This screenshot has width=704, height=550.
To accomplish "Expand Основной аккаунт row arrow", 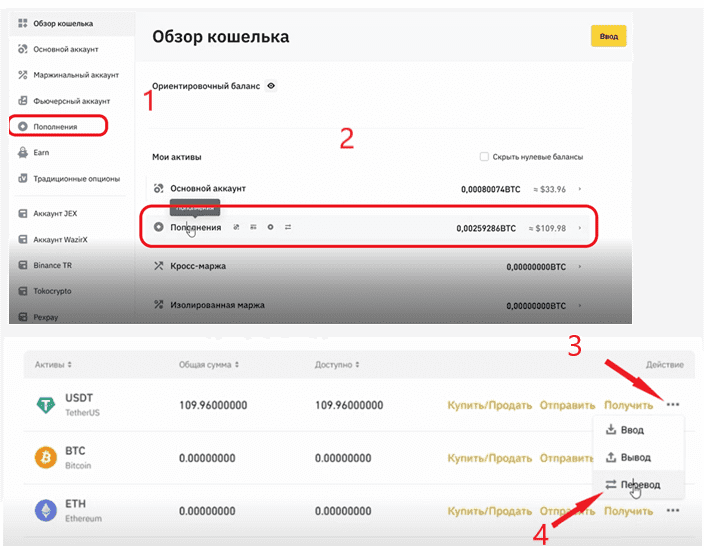I will (580, 189).
